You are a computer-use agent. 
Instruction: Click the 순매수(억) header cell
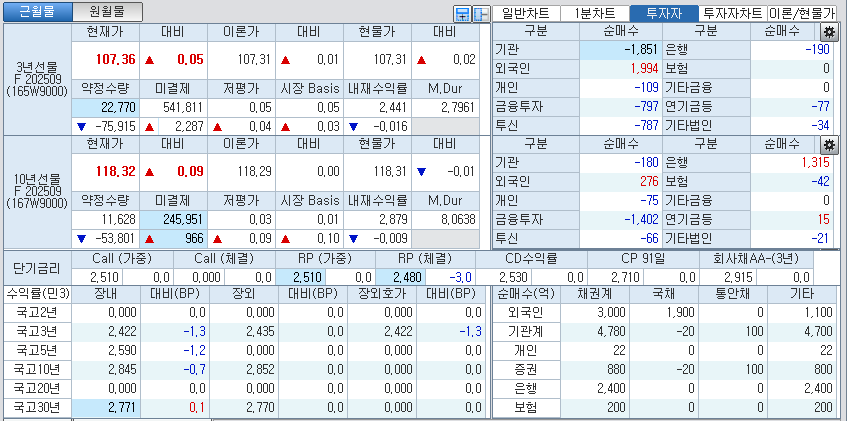coord(526,295)
